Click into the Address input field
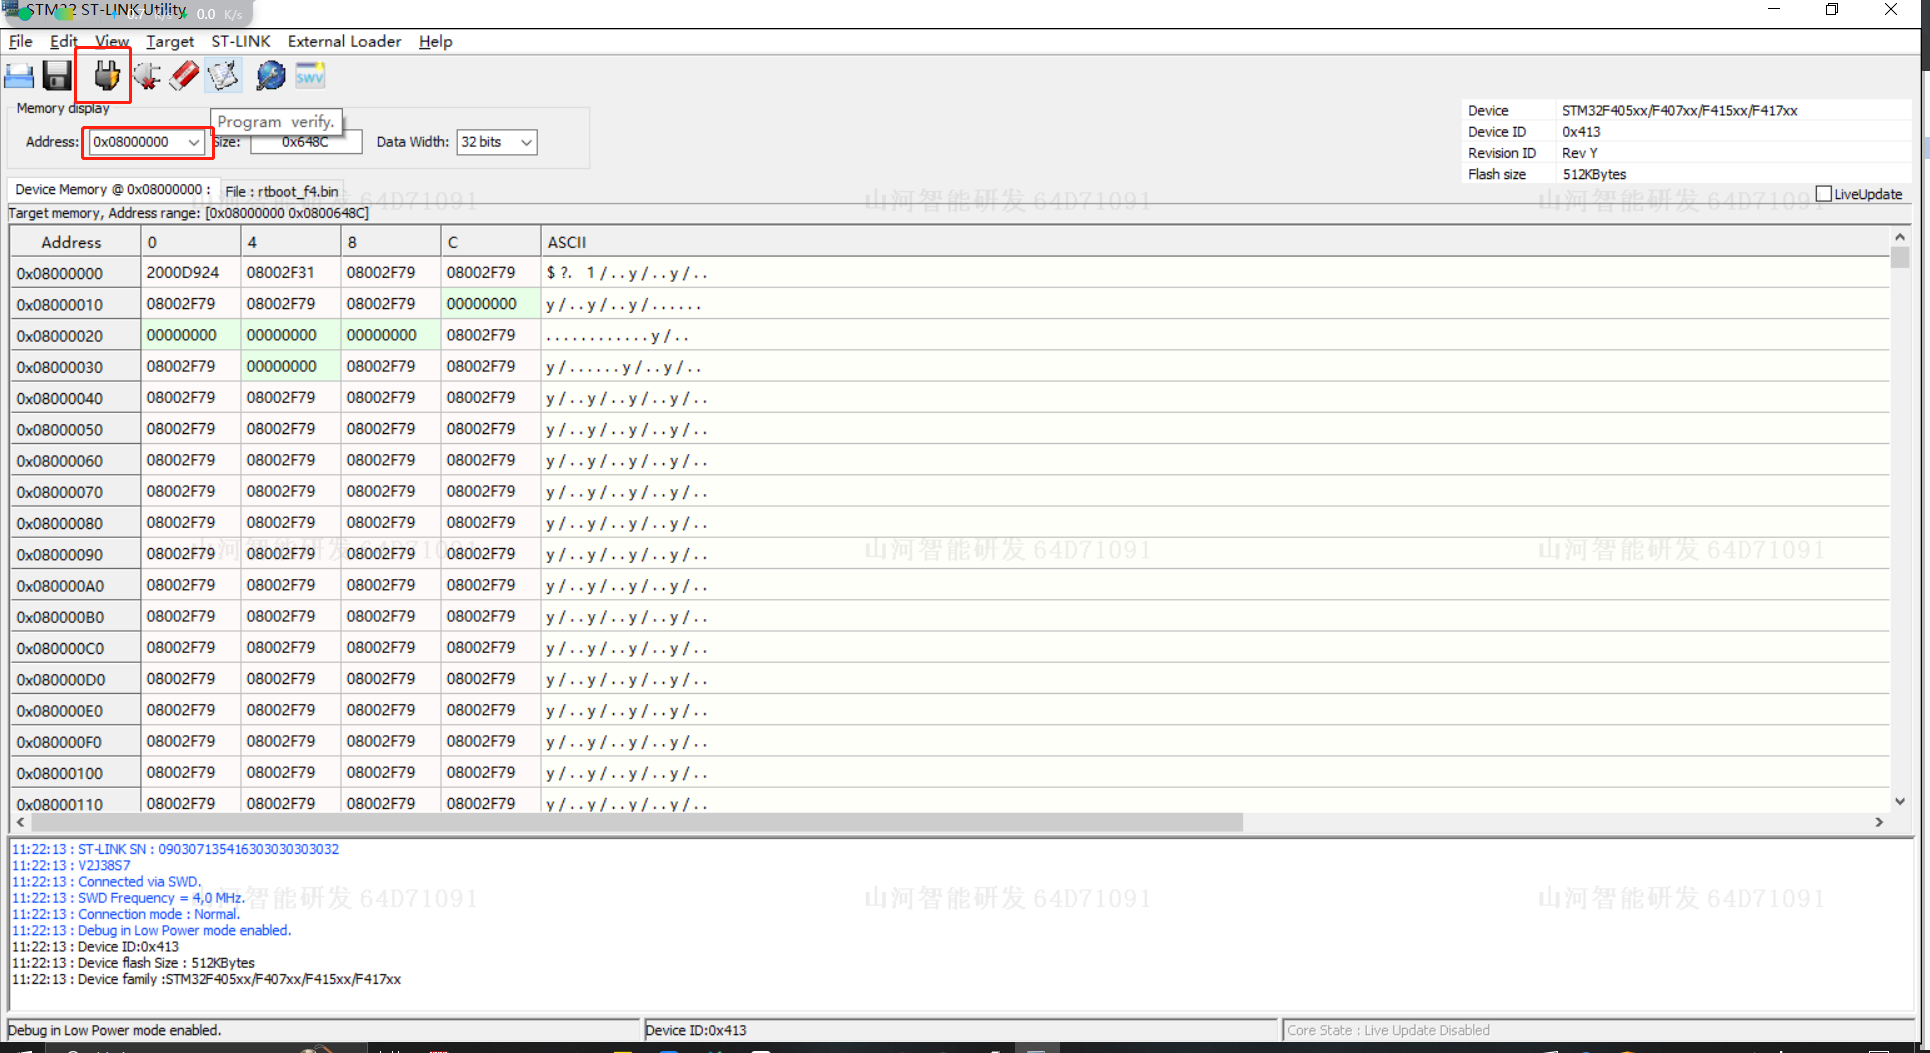 click(x=137, y=142)
